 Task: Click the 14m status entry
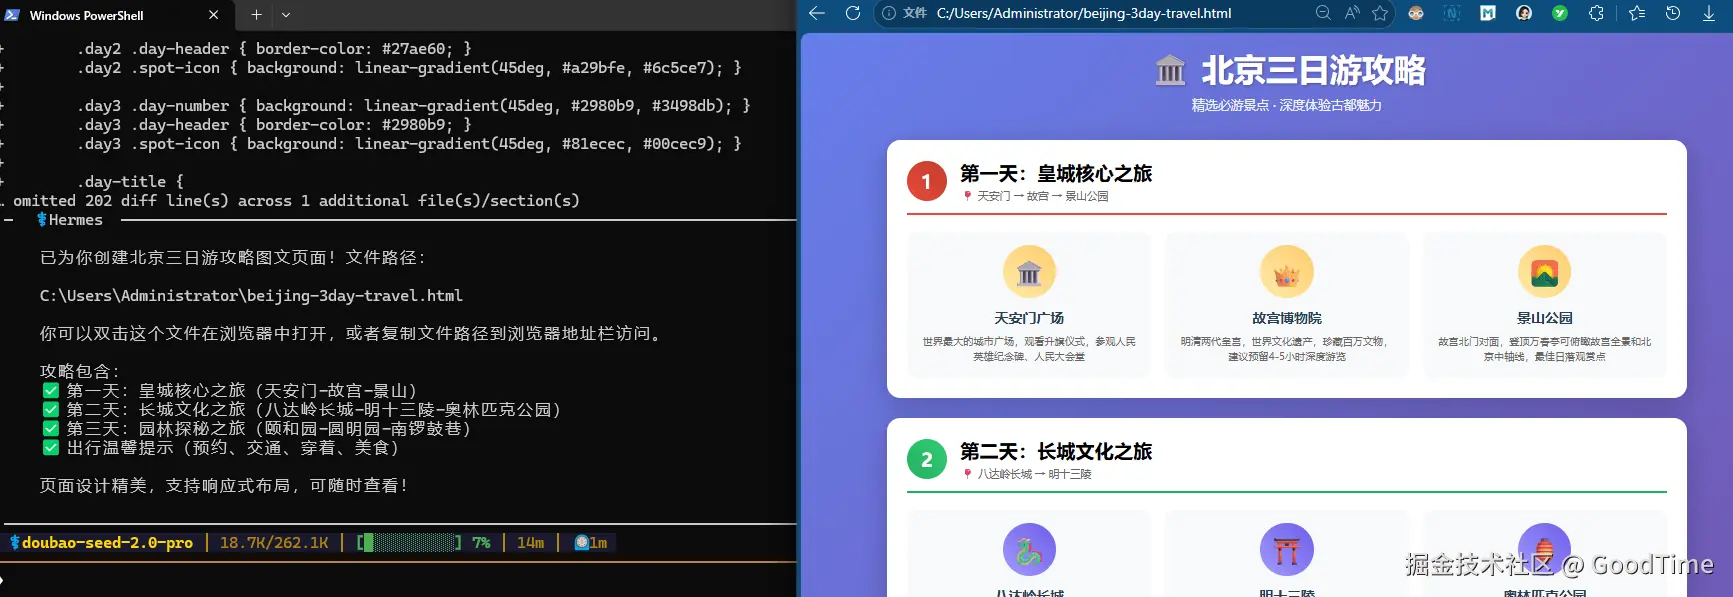pos(530,543)
